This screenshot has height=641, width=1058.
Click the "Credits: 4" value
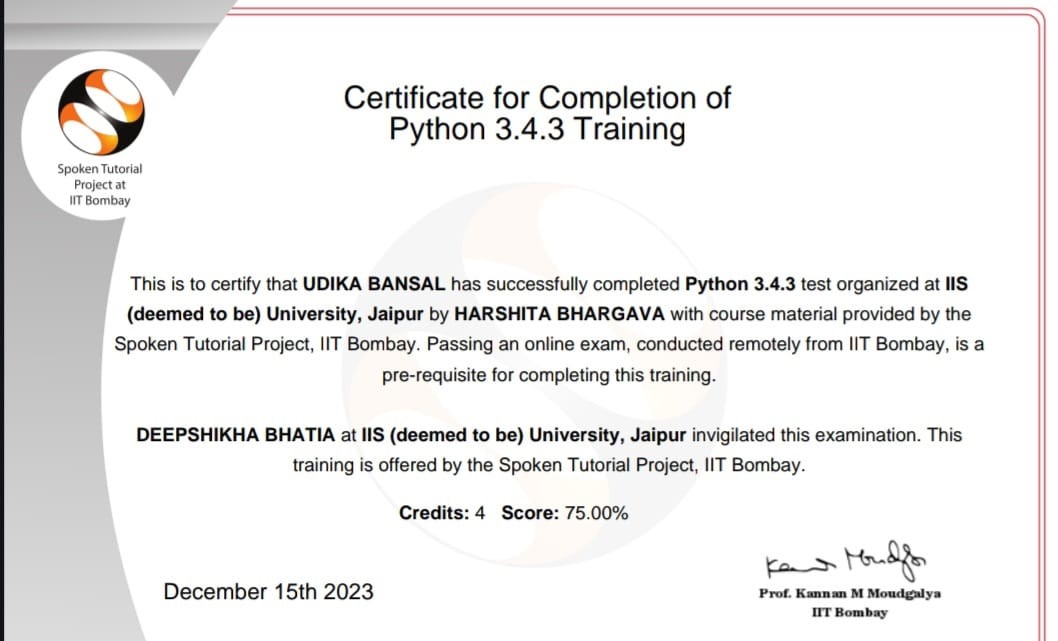tap(442, 513)
